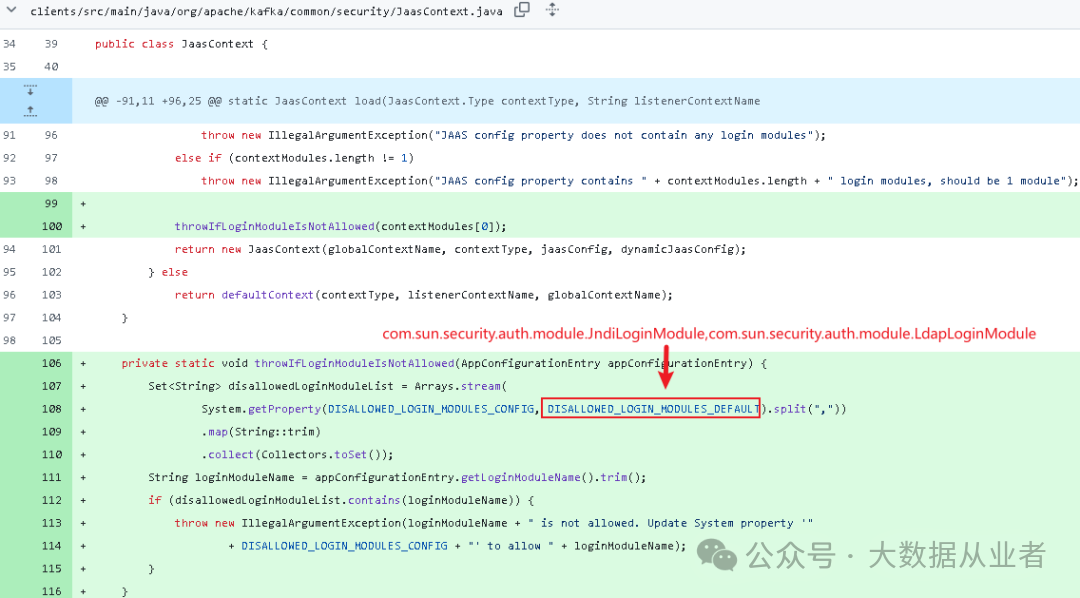
Task: Expand hidden lines downward in the hunk header
Action: pyautogui.click(x=30, y=90)
